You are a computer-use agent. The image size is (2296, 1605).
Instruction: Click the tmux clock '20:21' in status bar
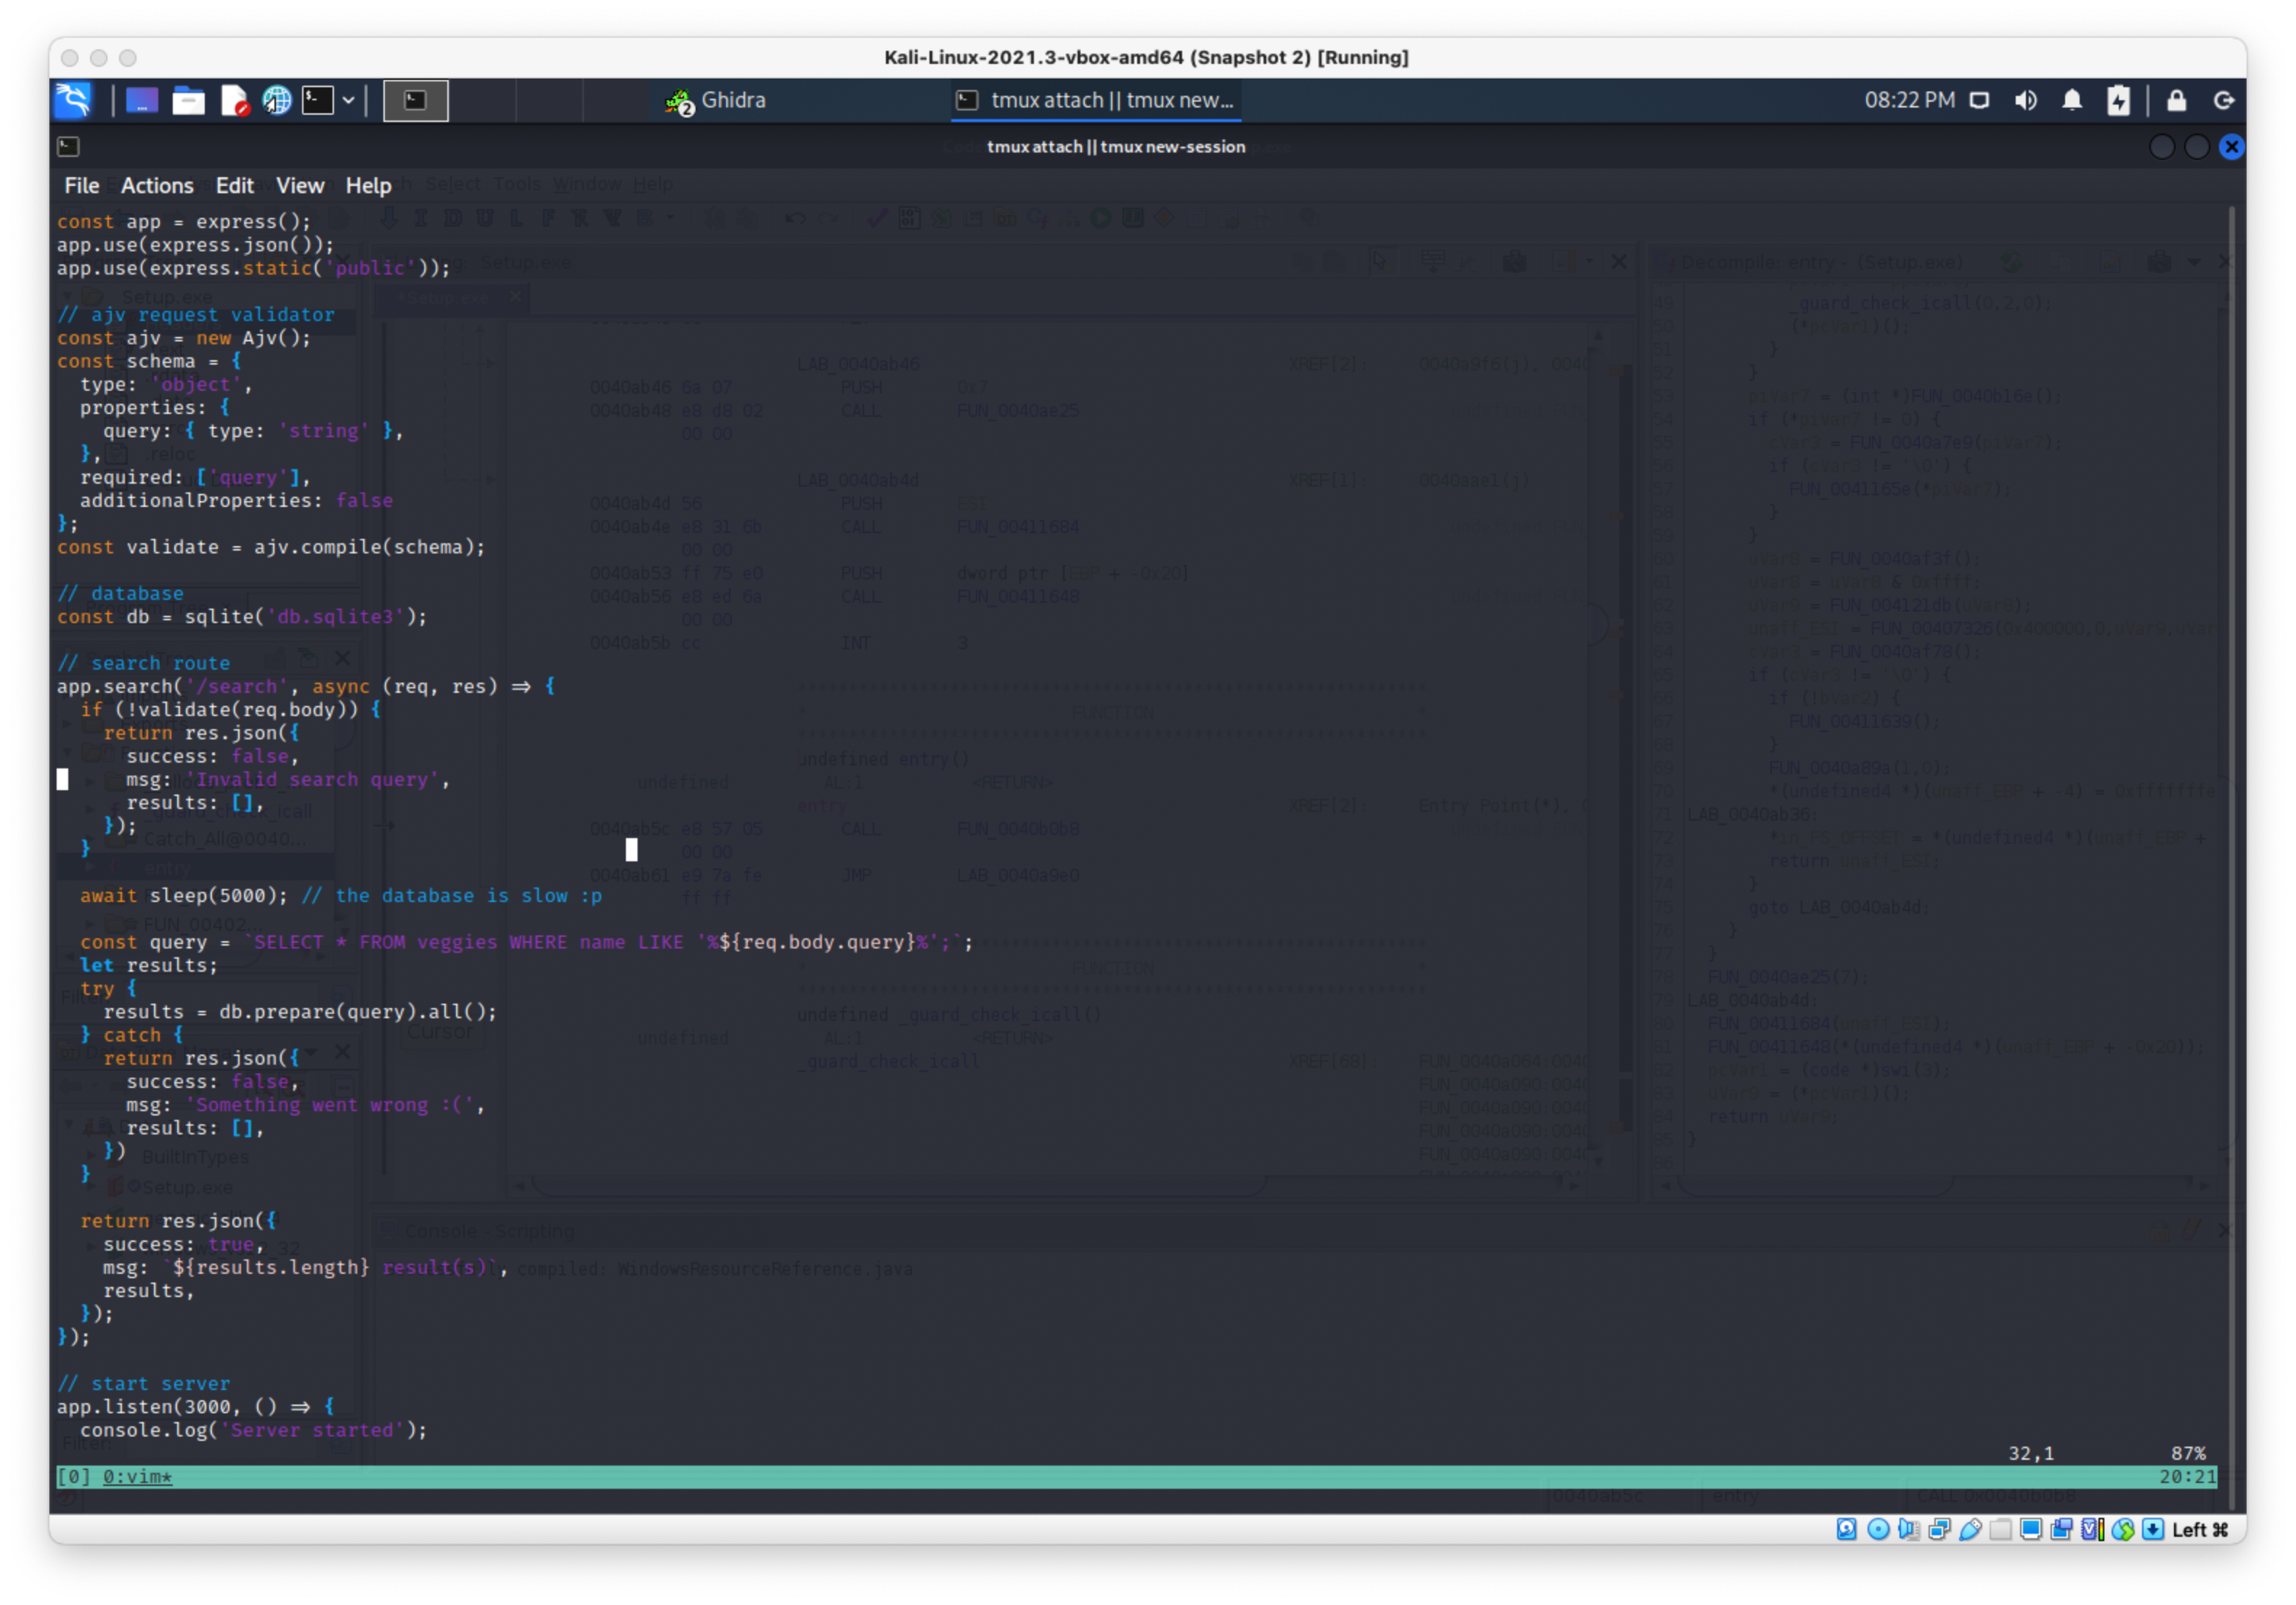[2187, 1477]
